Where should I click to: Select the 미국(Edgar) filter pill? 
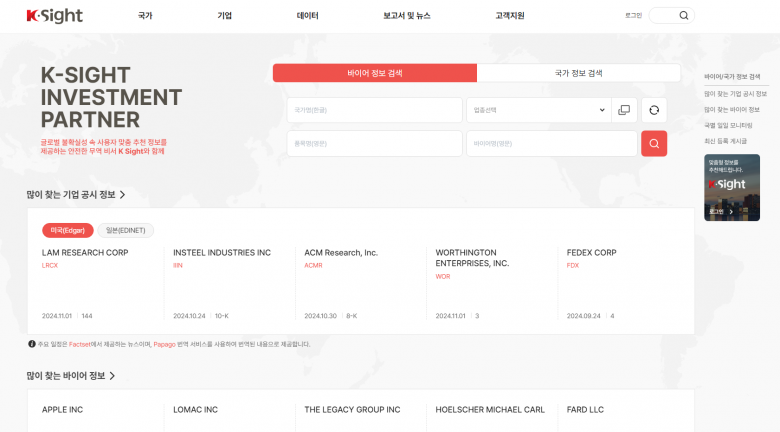[x=68, y=230]
